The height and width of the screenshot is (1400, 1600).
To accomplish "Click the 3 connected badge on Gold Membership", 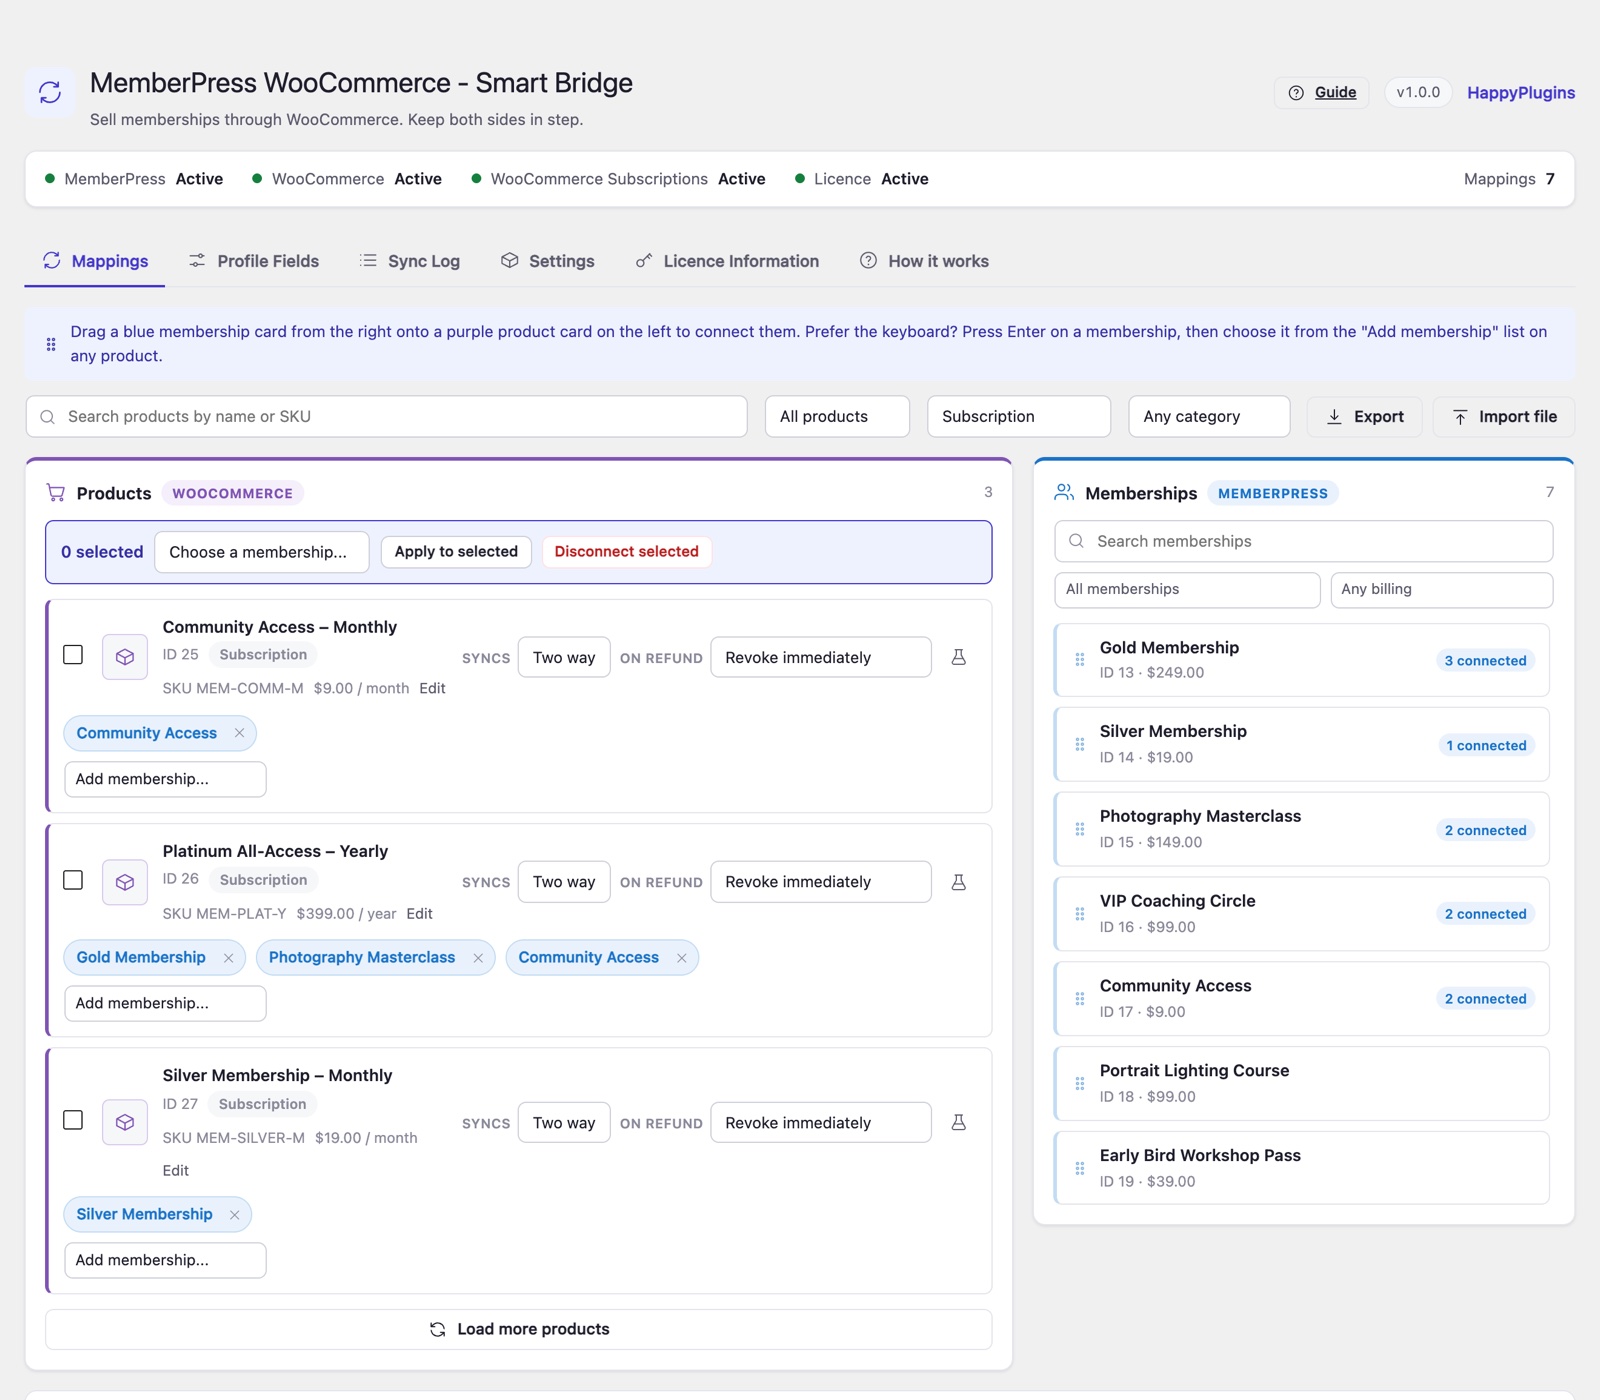I will pyautogui.click(x=1485, y=661).
